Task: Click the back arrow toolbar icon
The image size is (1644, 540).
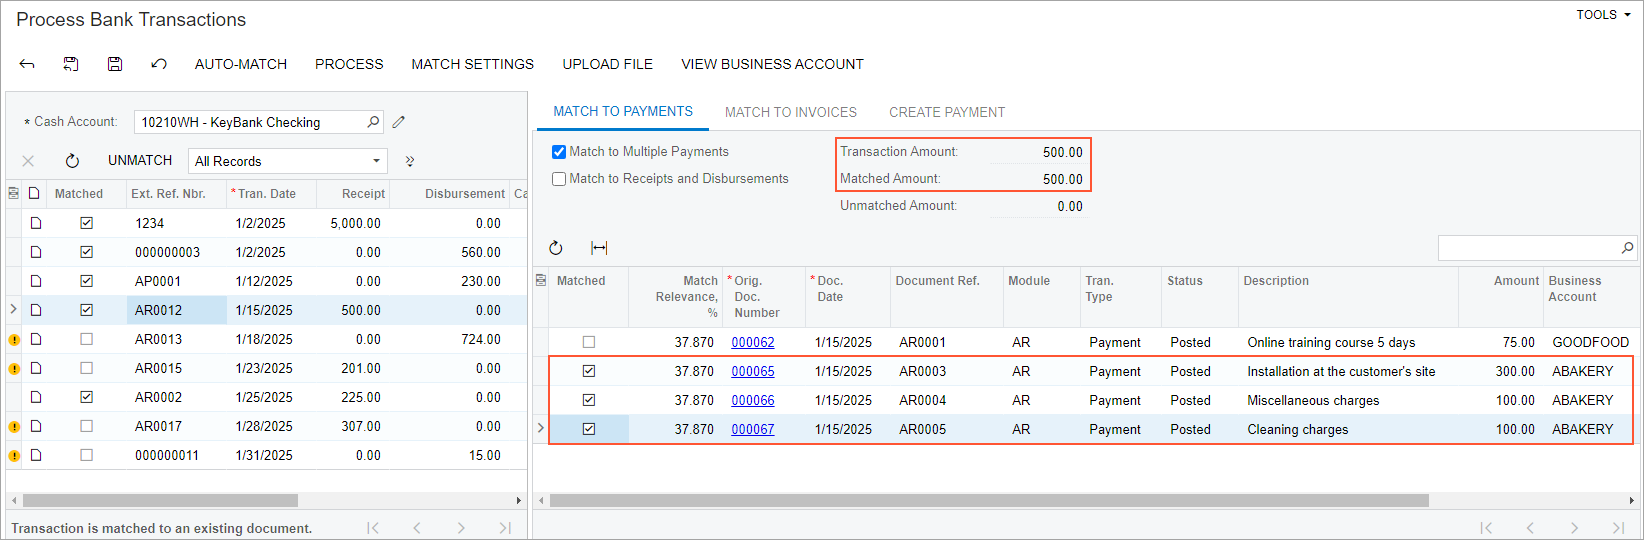Action: click(27, 64)
